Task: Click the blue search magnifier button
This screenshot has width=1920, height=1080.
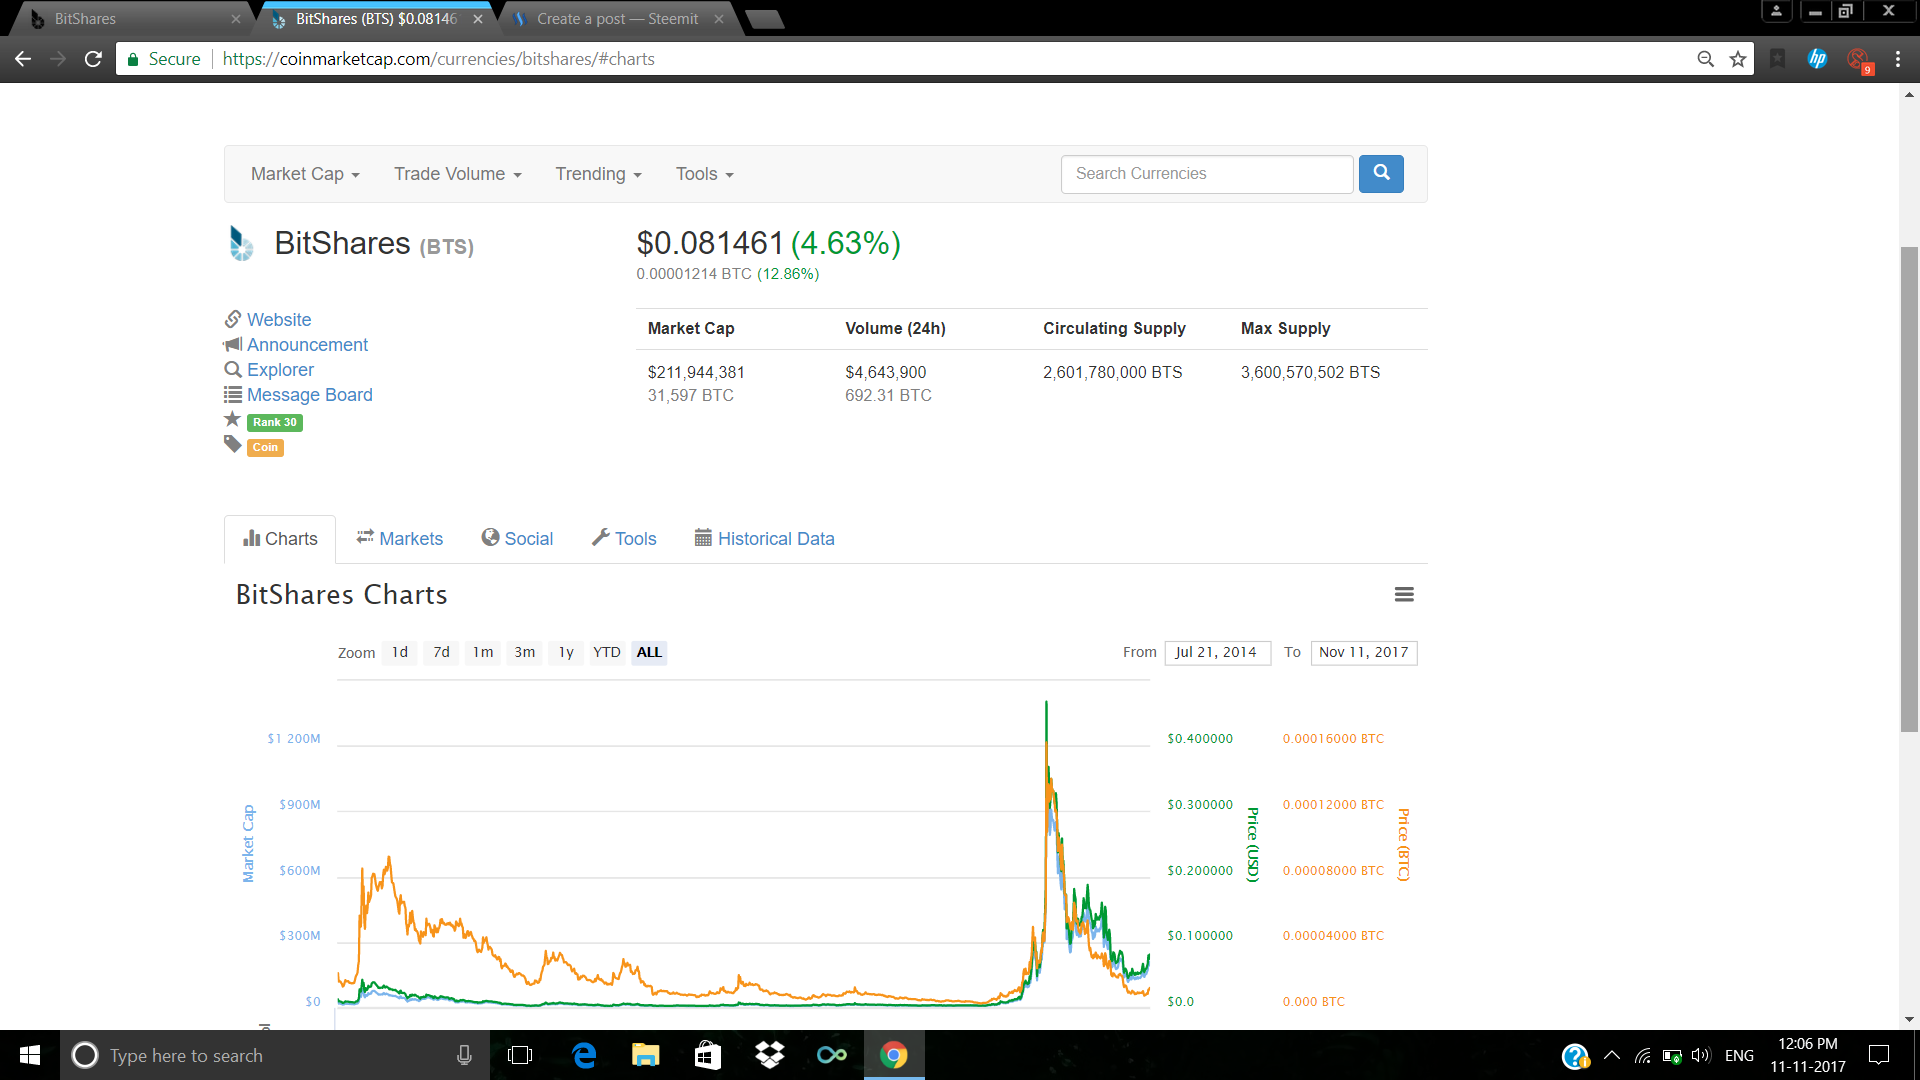Action: coord(1381,173)
